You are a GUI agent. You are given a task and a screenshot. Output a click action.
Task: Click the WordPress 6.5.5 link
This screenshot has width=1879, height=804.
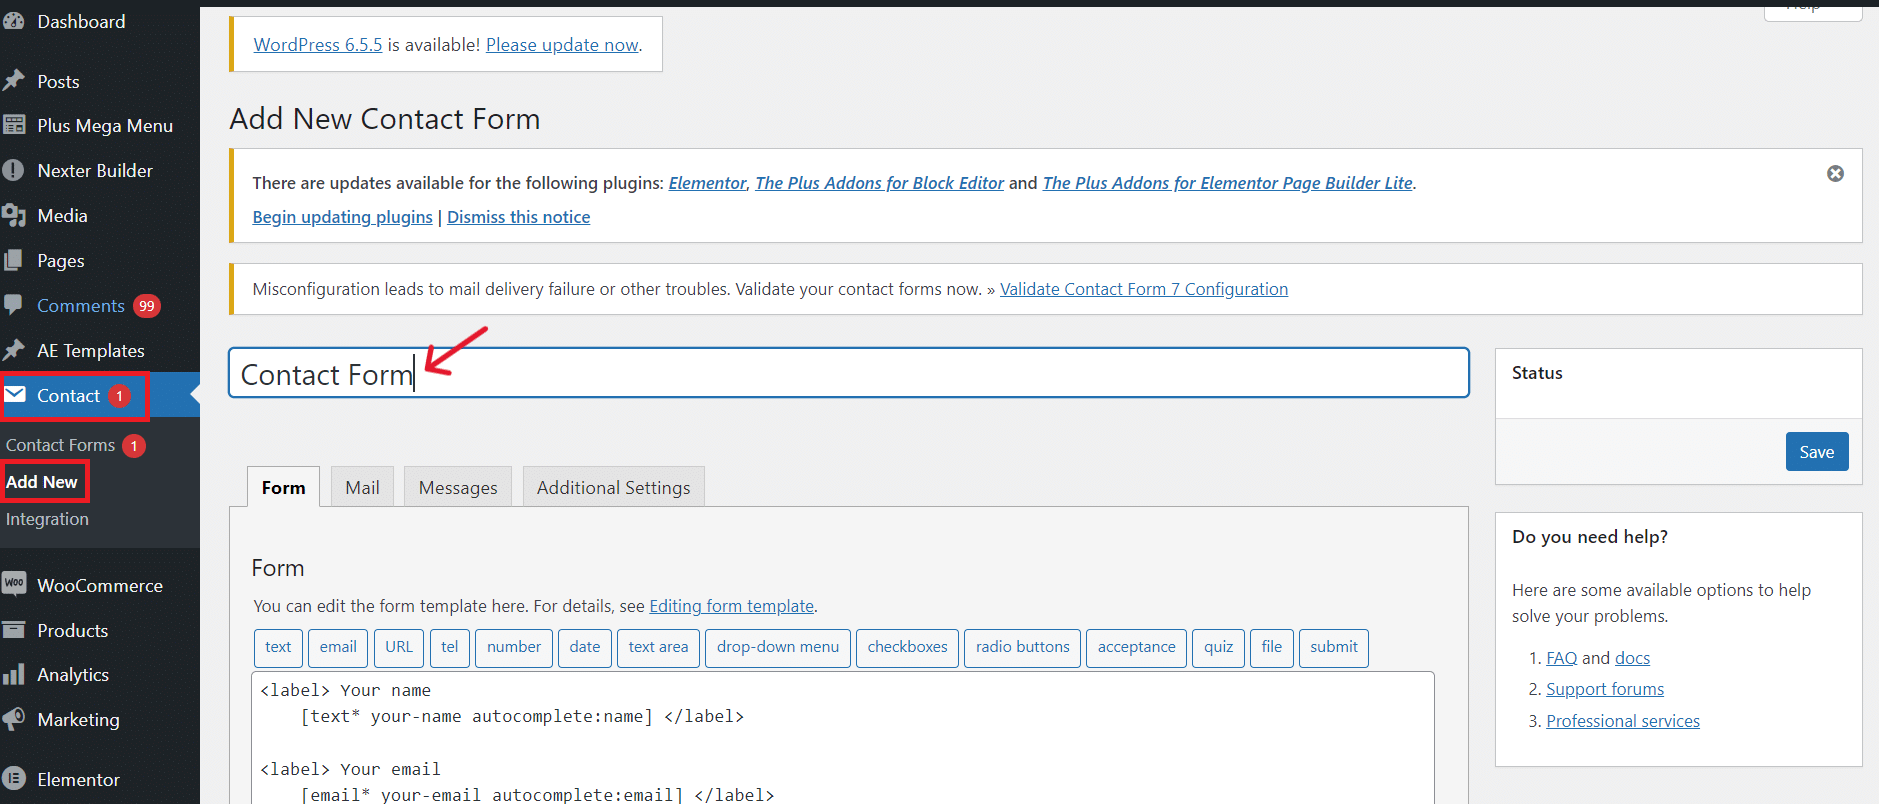coord(318,45)
